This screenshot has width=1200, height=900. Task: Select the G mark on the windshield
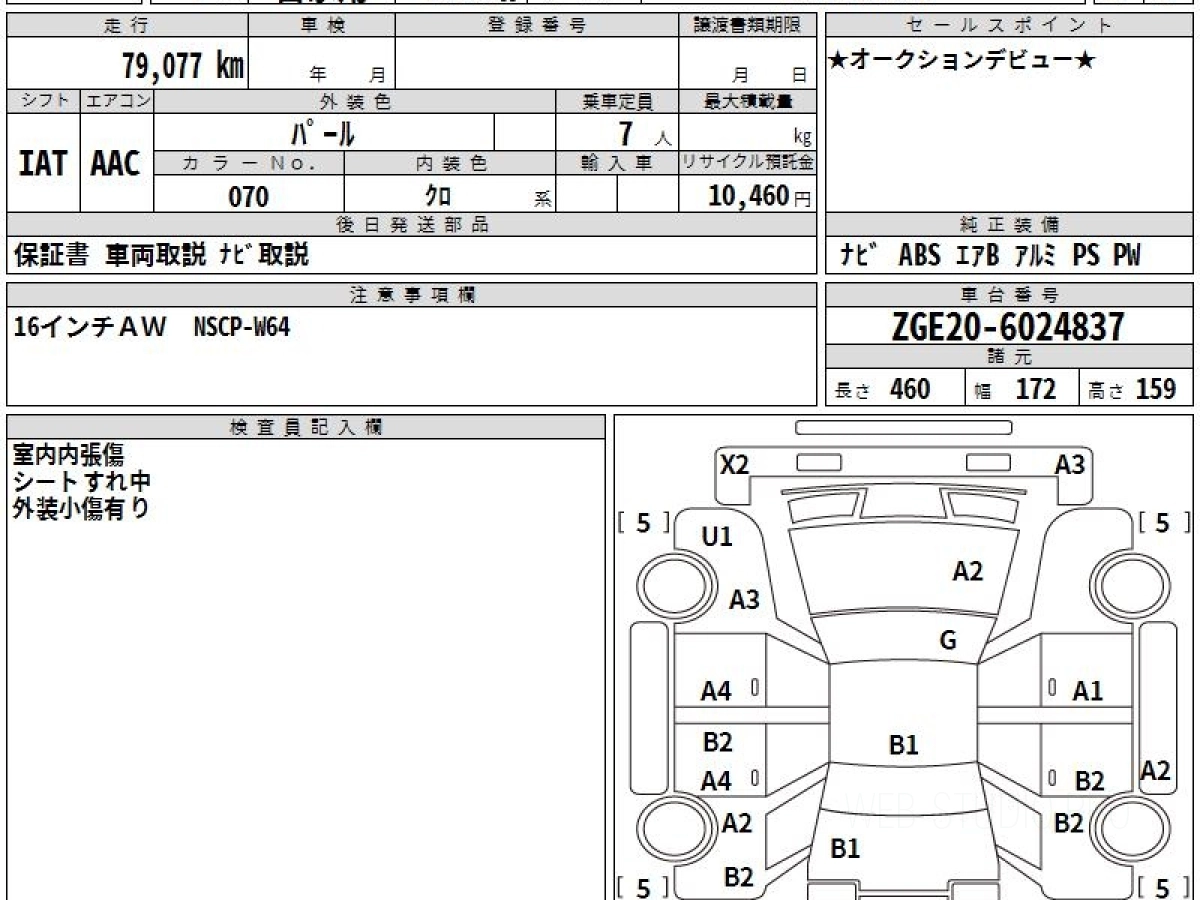click(x=948, y=641)
